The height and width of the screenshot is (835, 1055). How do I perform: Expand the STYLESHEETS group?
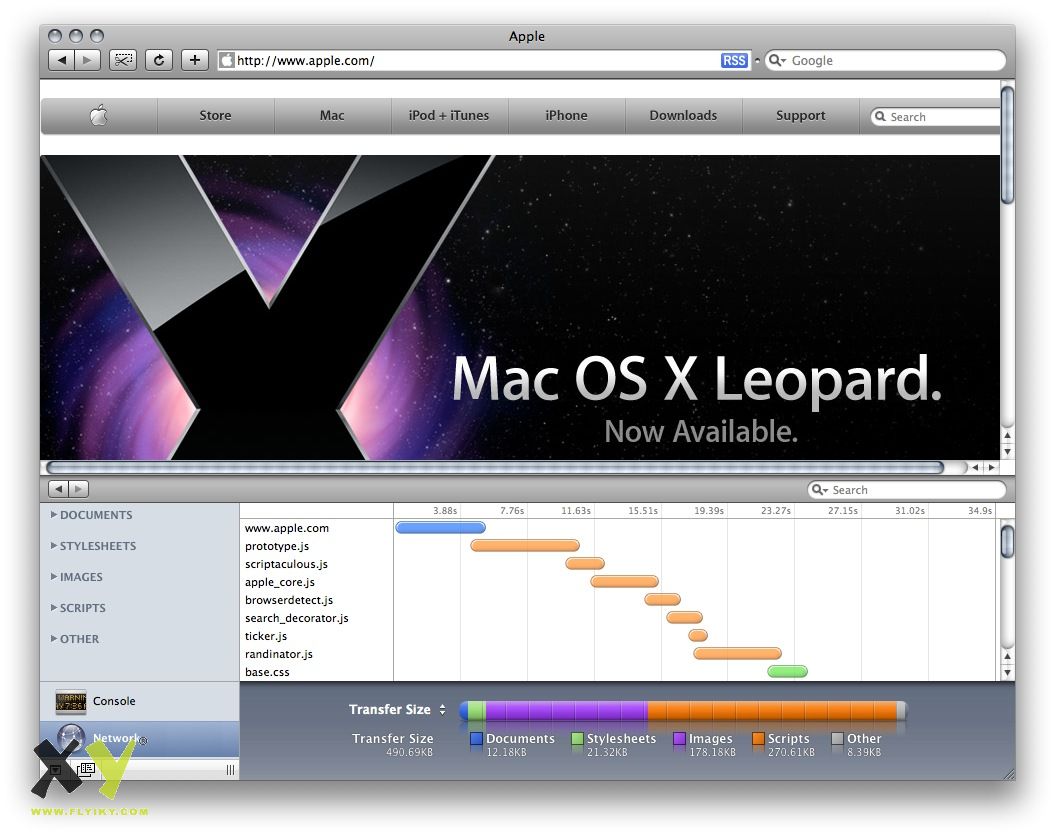click(54, 546)
